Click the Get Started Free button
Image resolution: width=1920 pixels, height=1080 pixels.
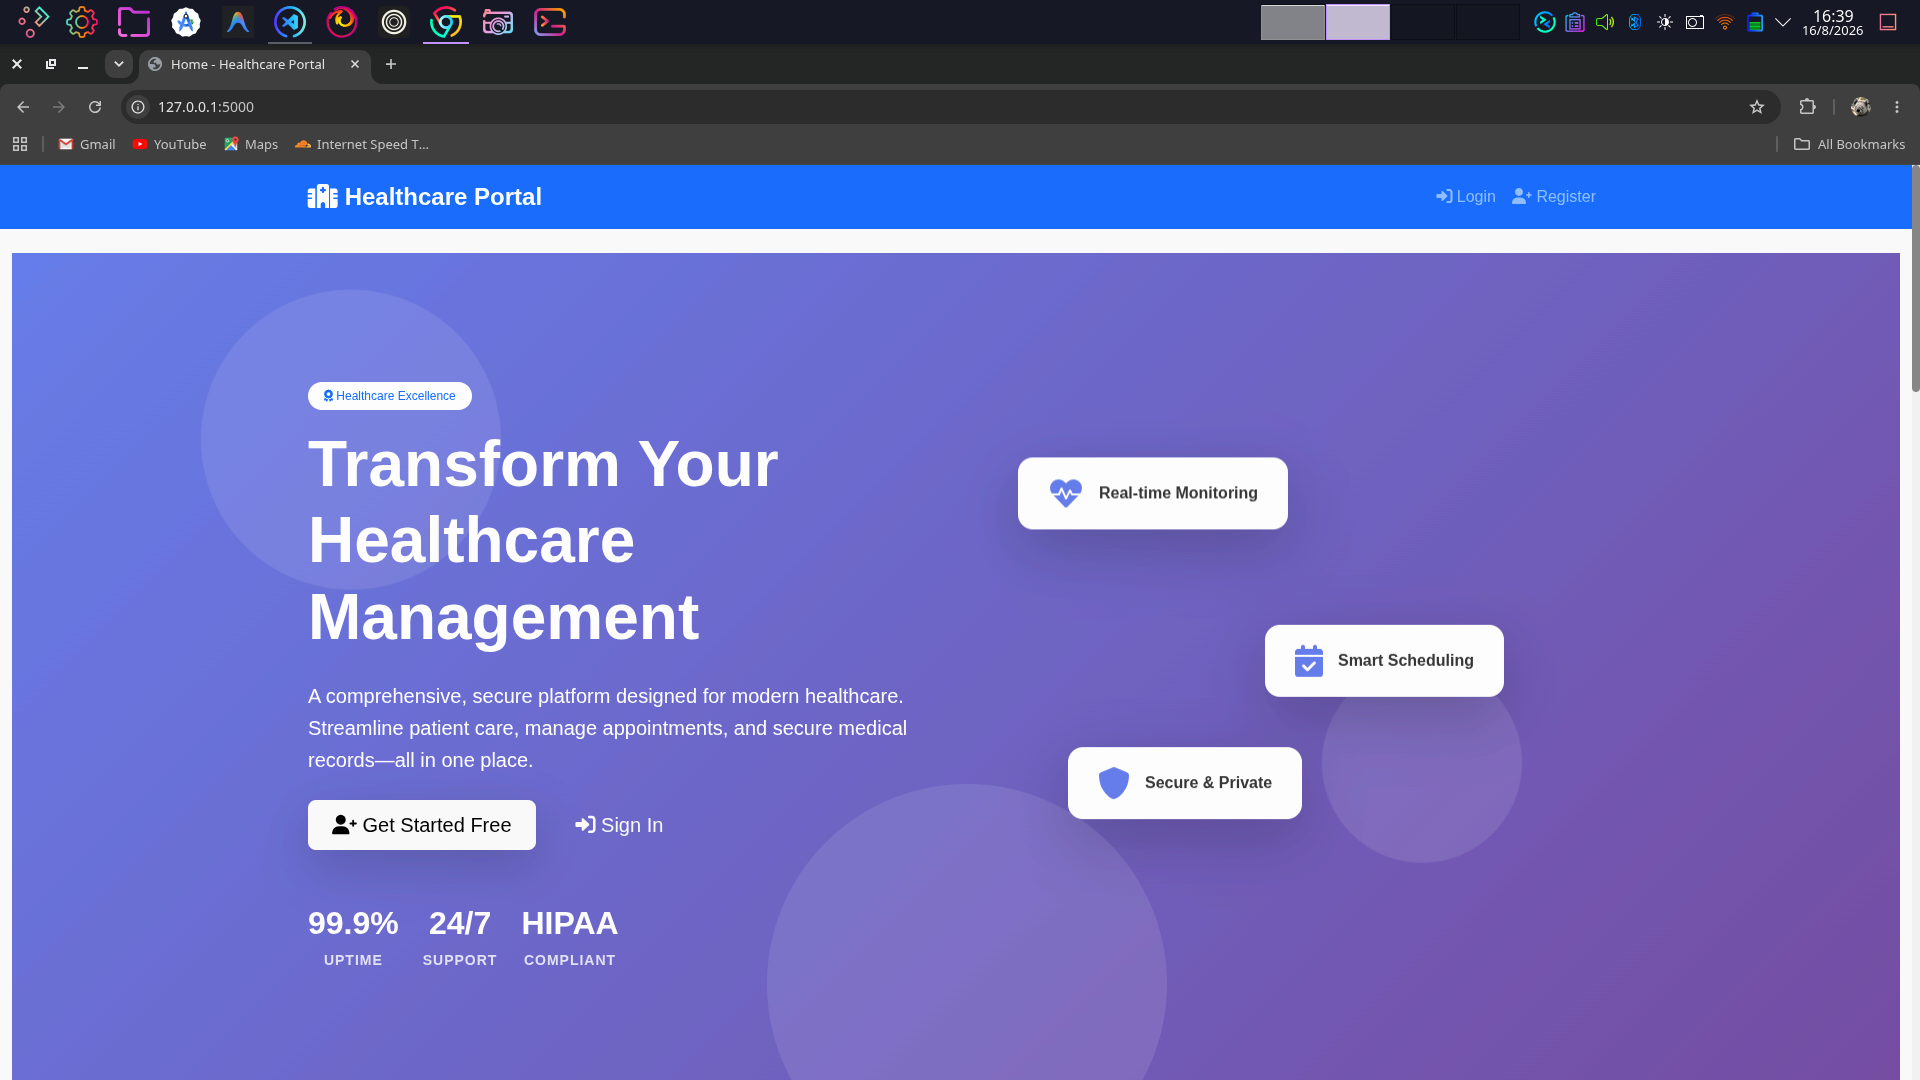(422, 825)
